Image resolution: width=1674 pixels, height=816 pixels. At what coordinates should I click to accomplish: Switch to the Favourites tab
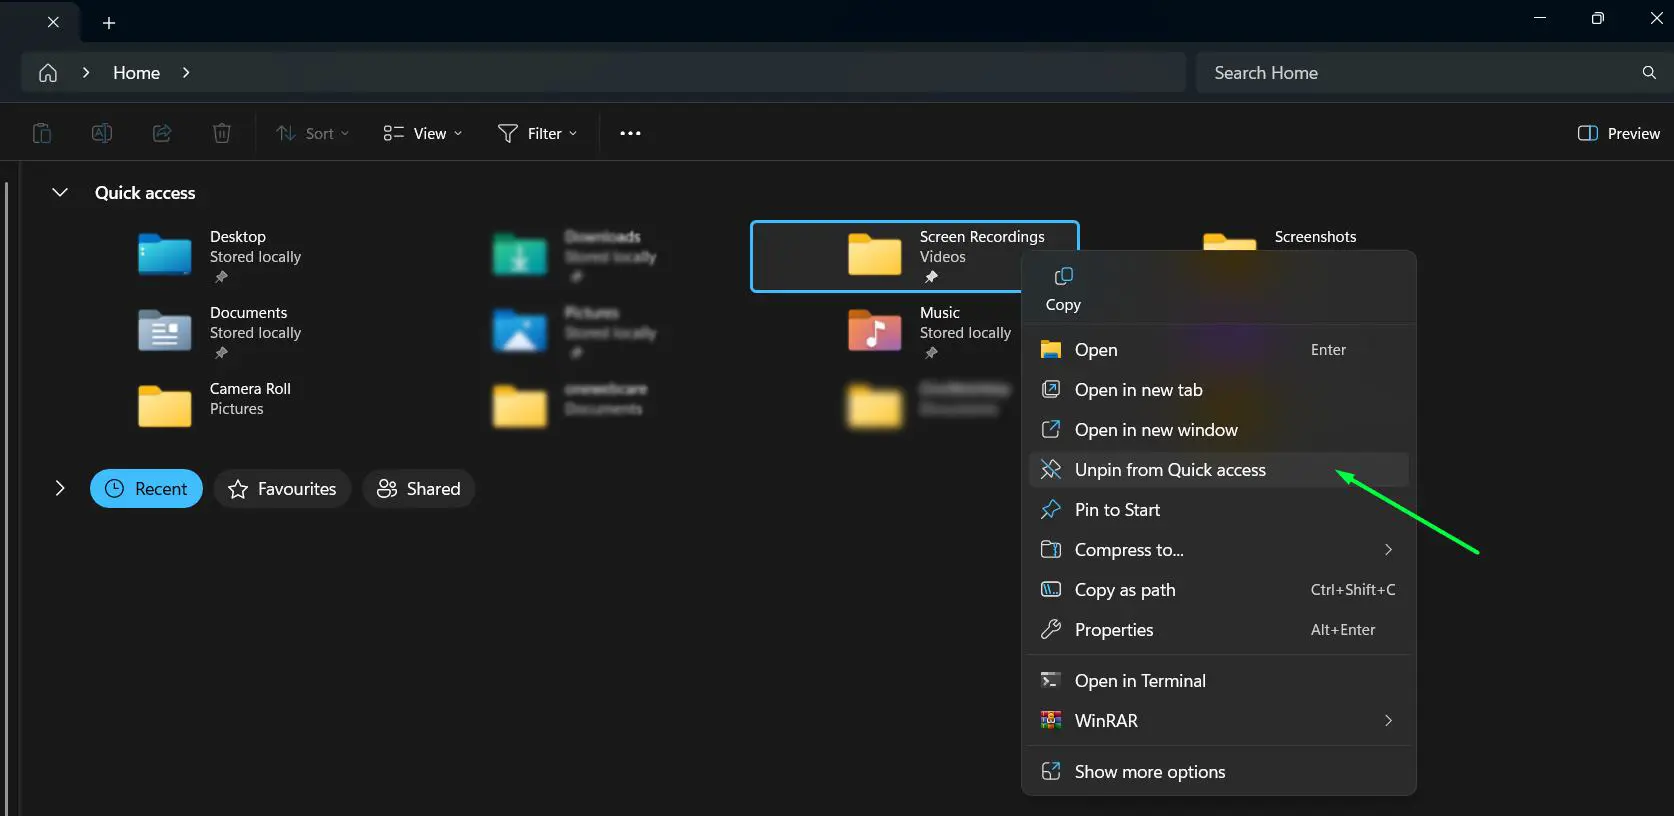coord(282,489)
